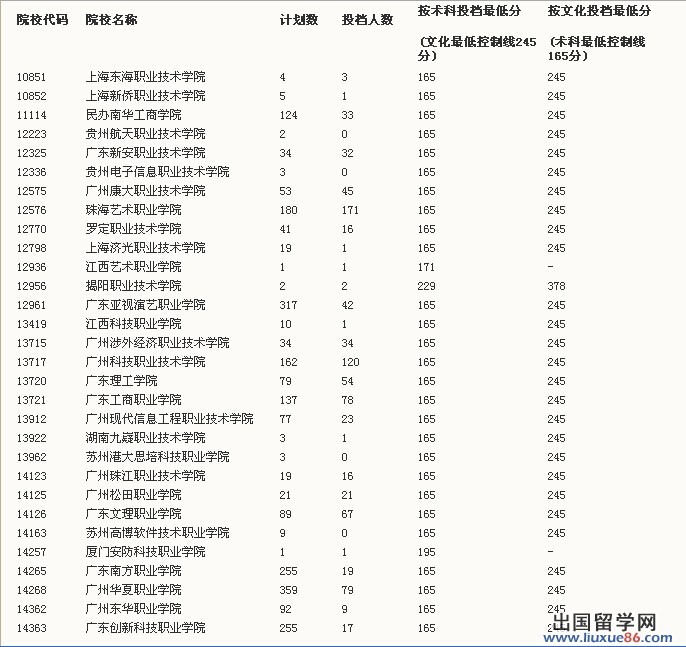686x647 pixels.
Task: Click the 院校名称 column header
Action: [111, 20]
